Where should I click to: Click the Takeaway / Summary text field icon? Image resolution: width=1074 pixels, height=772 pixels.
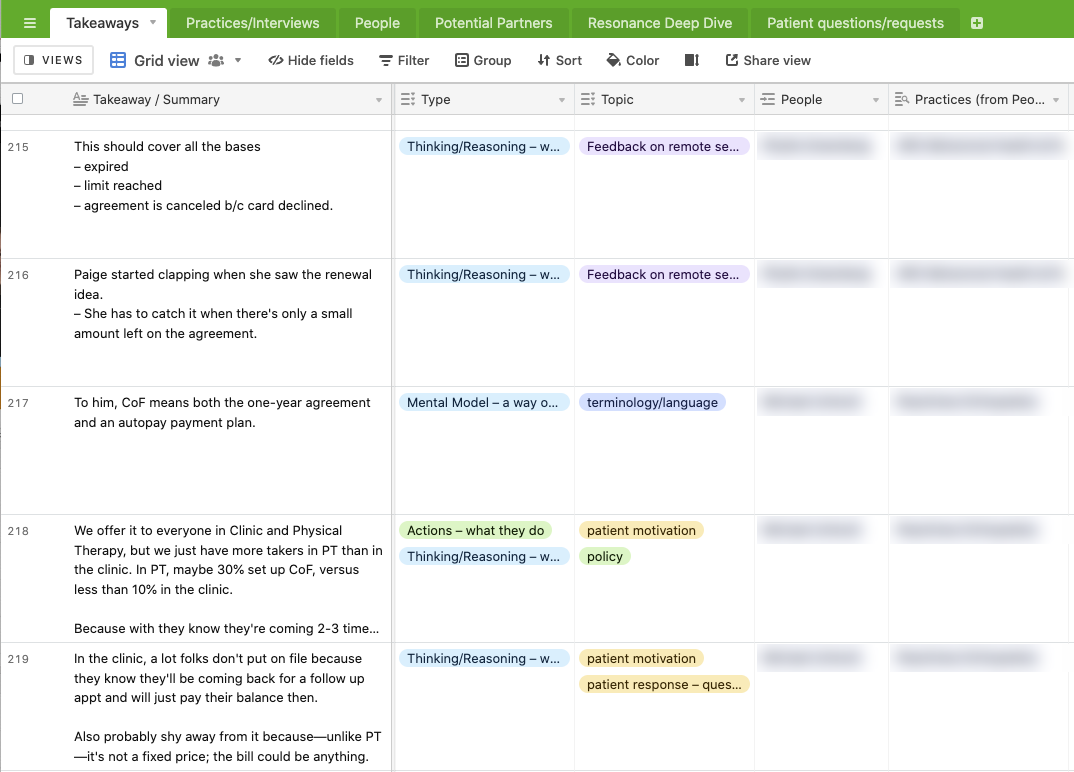pyautogui.click(x=80, y=99)
